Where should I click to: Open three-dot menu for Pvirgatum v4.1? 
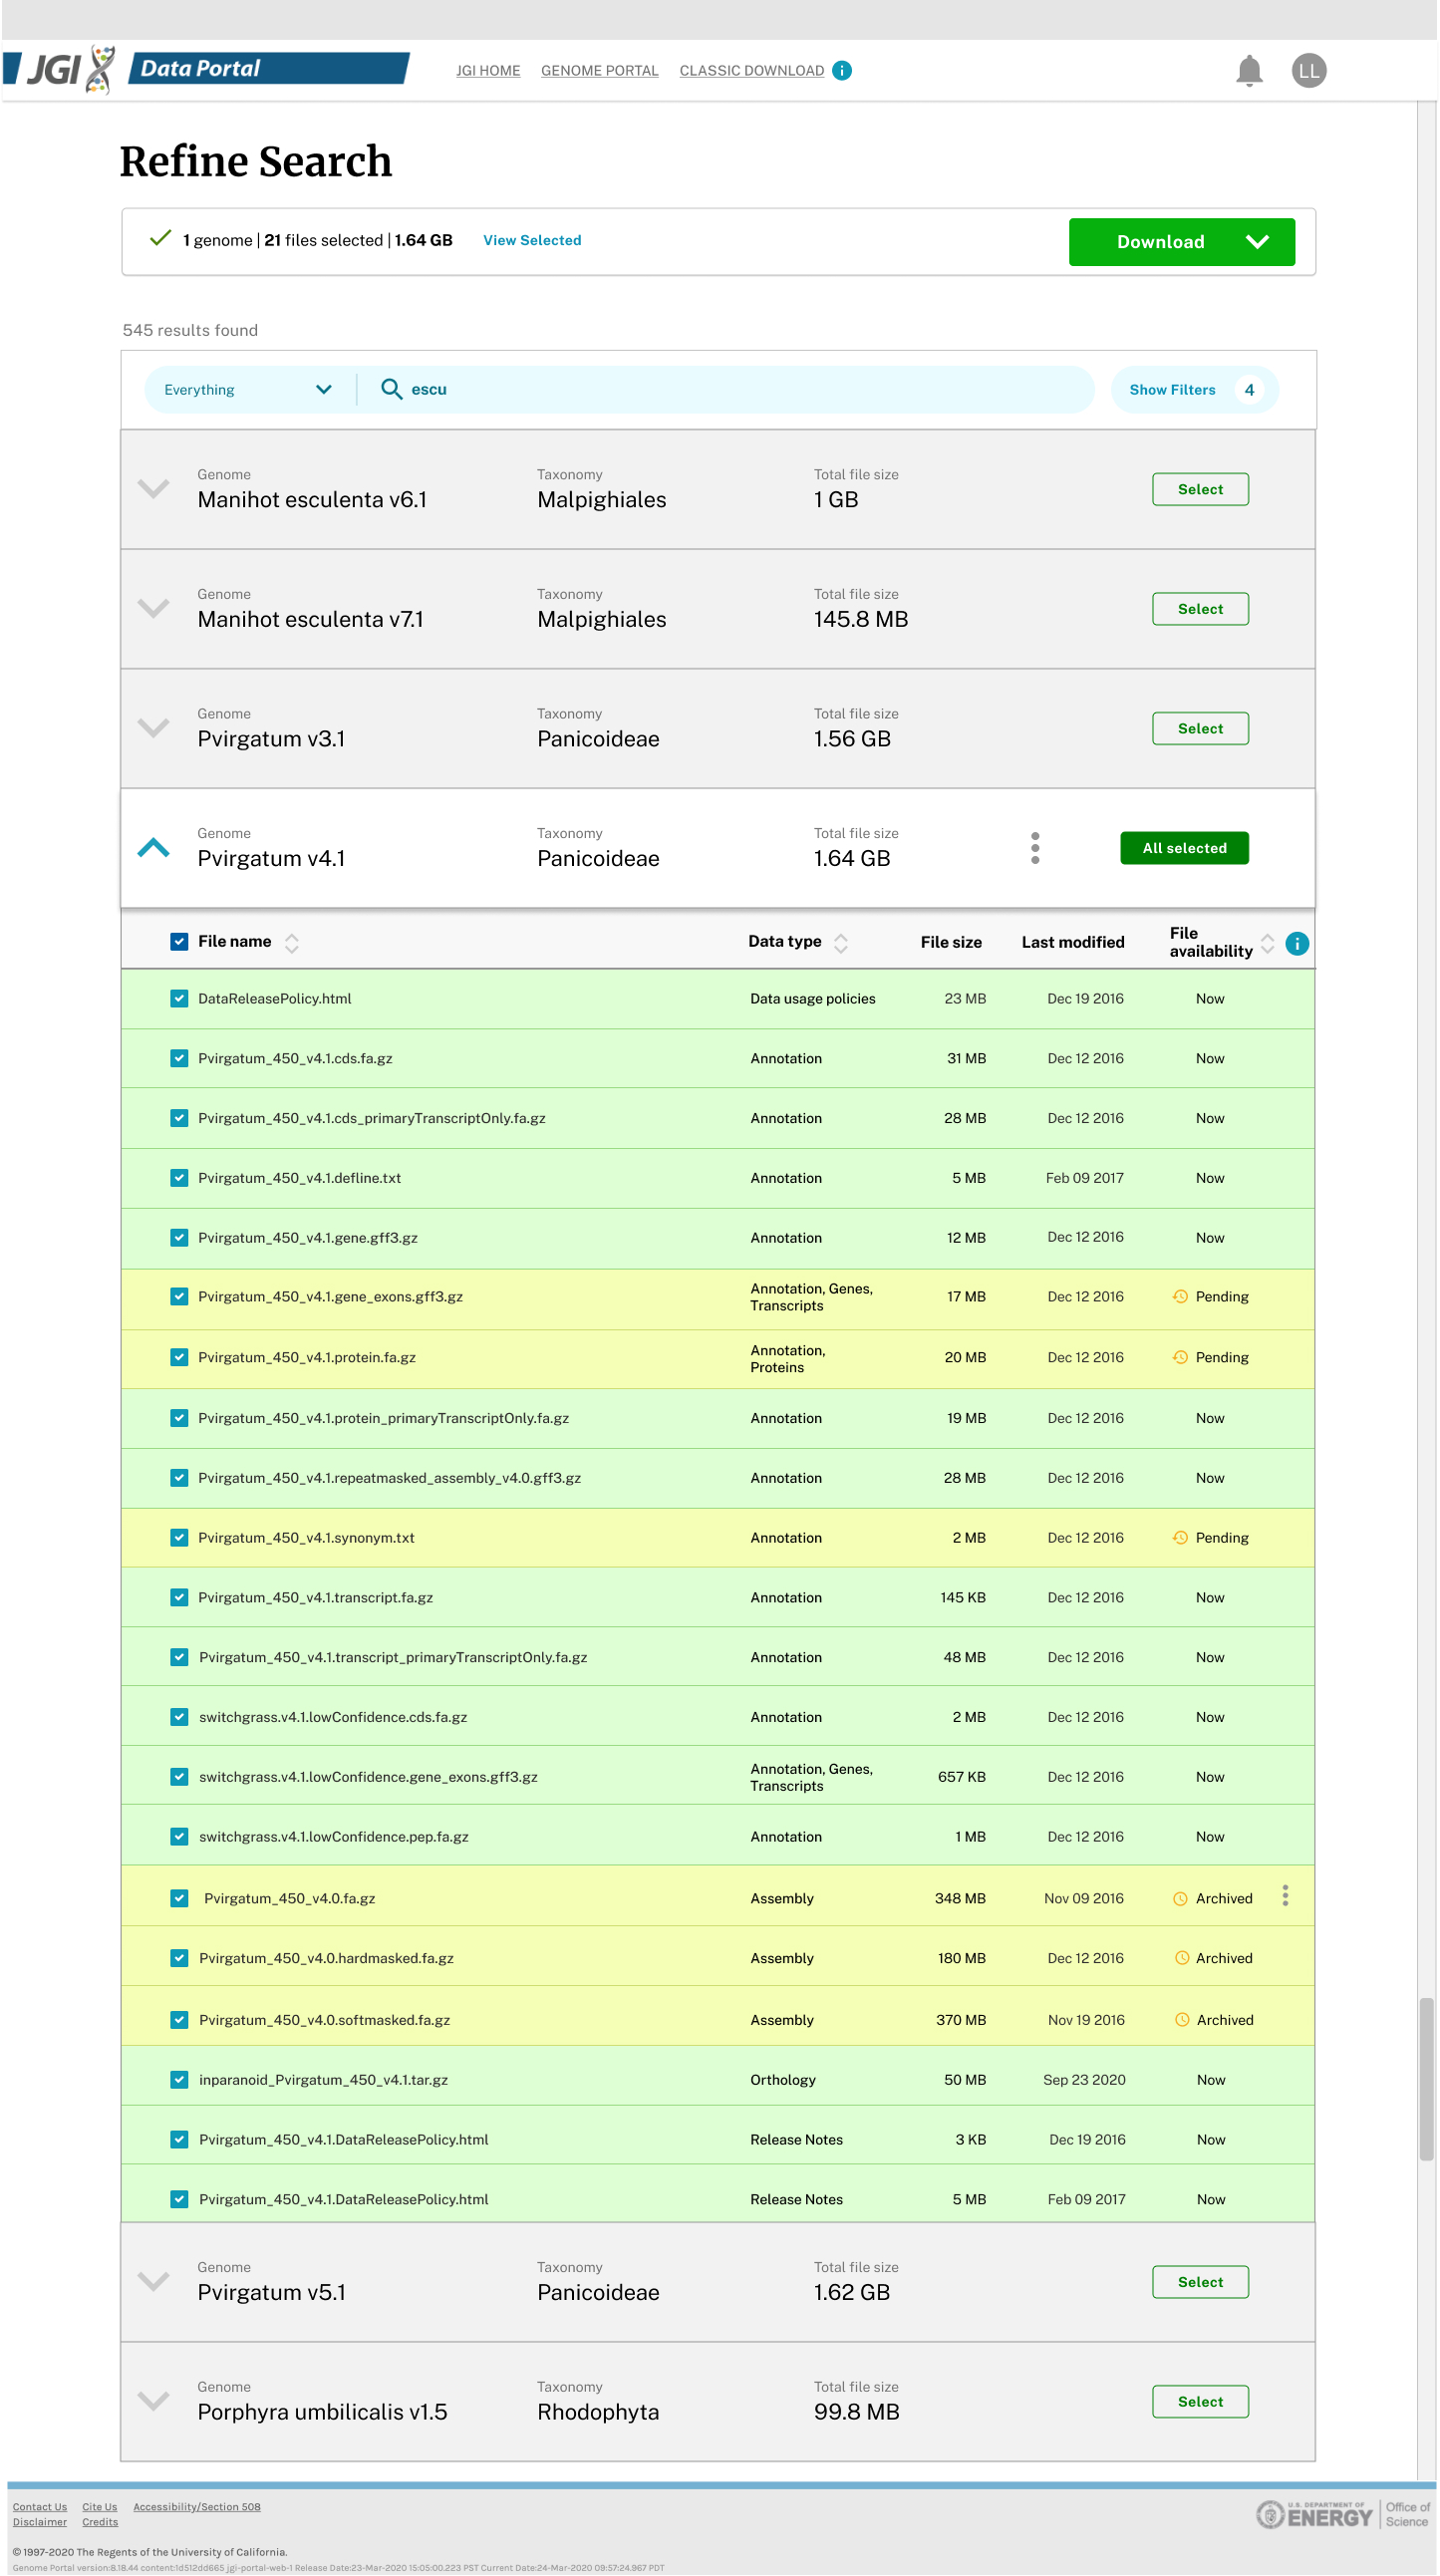[1035, 848]
